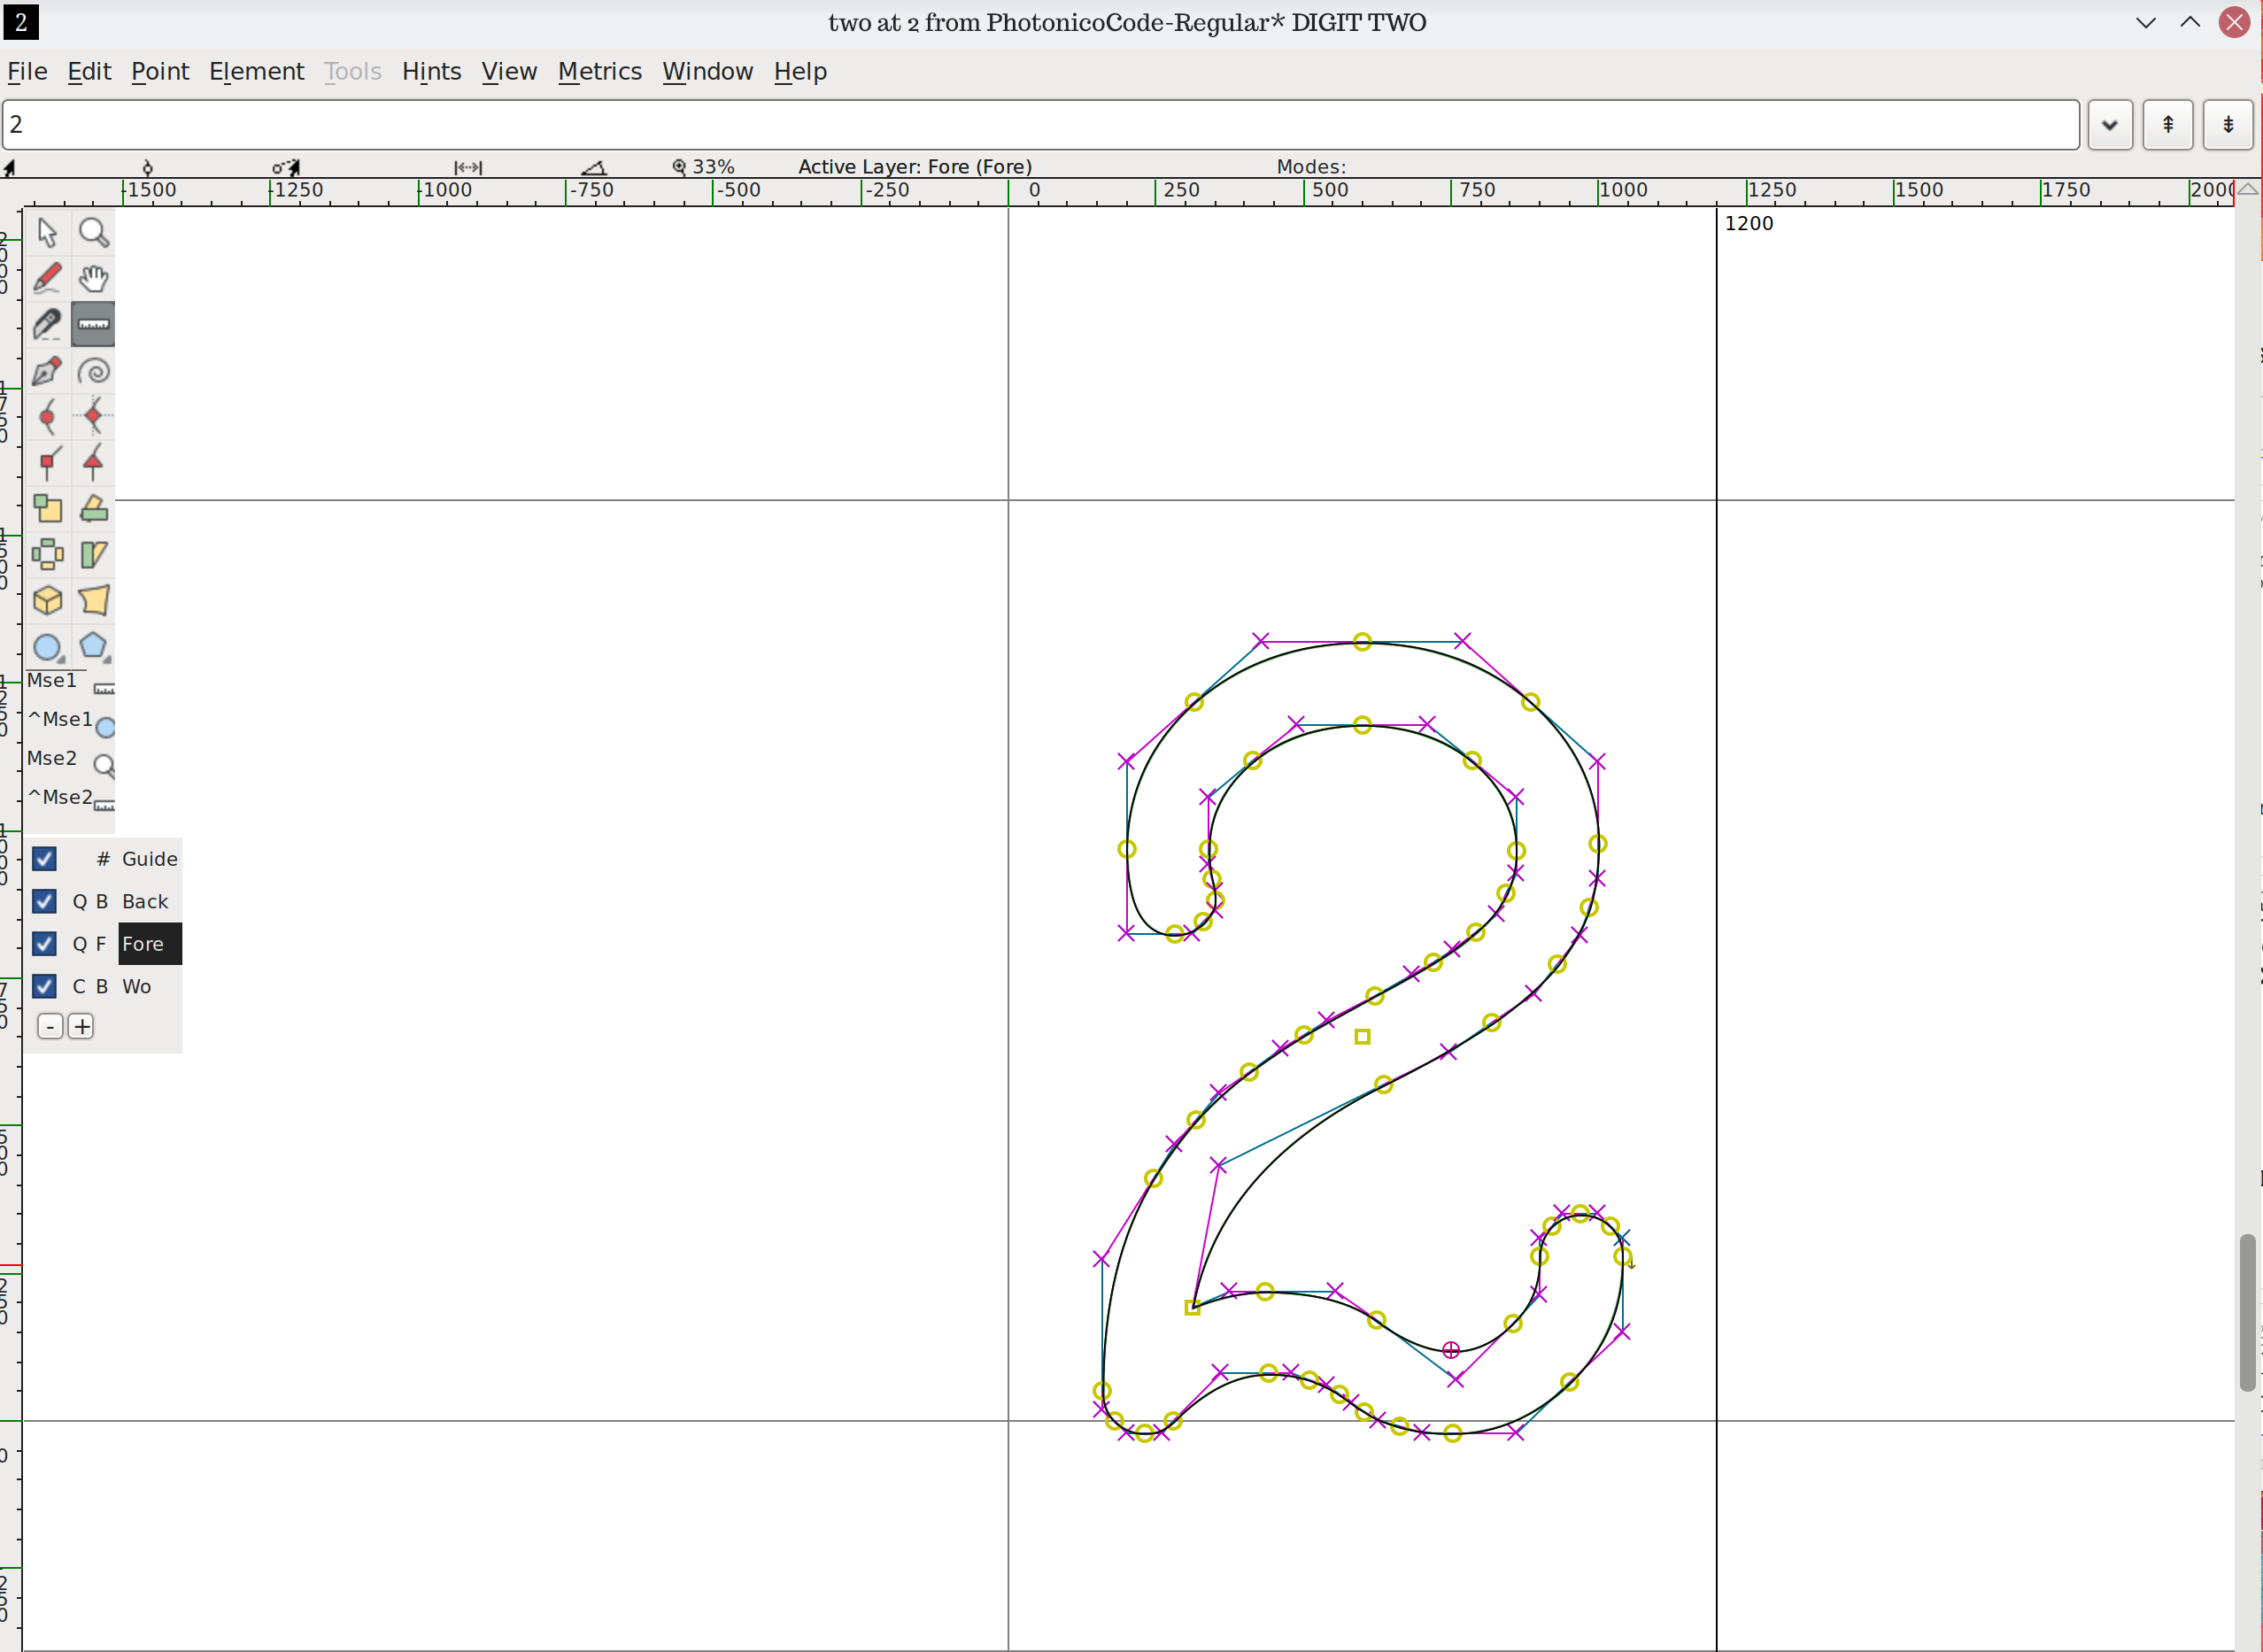Click the vertical scrollbar thumb
The width and height of the screenshot is (2263, 1652).
[2247, 1312]
